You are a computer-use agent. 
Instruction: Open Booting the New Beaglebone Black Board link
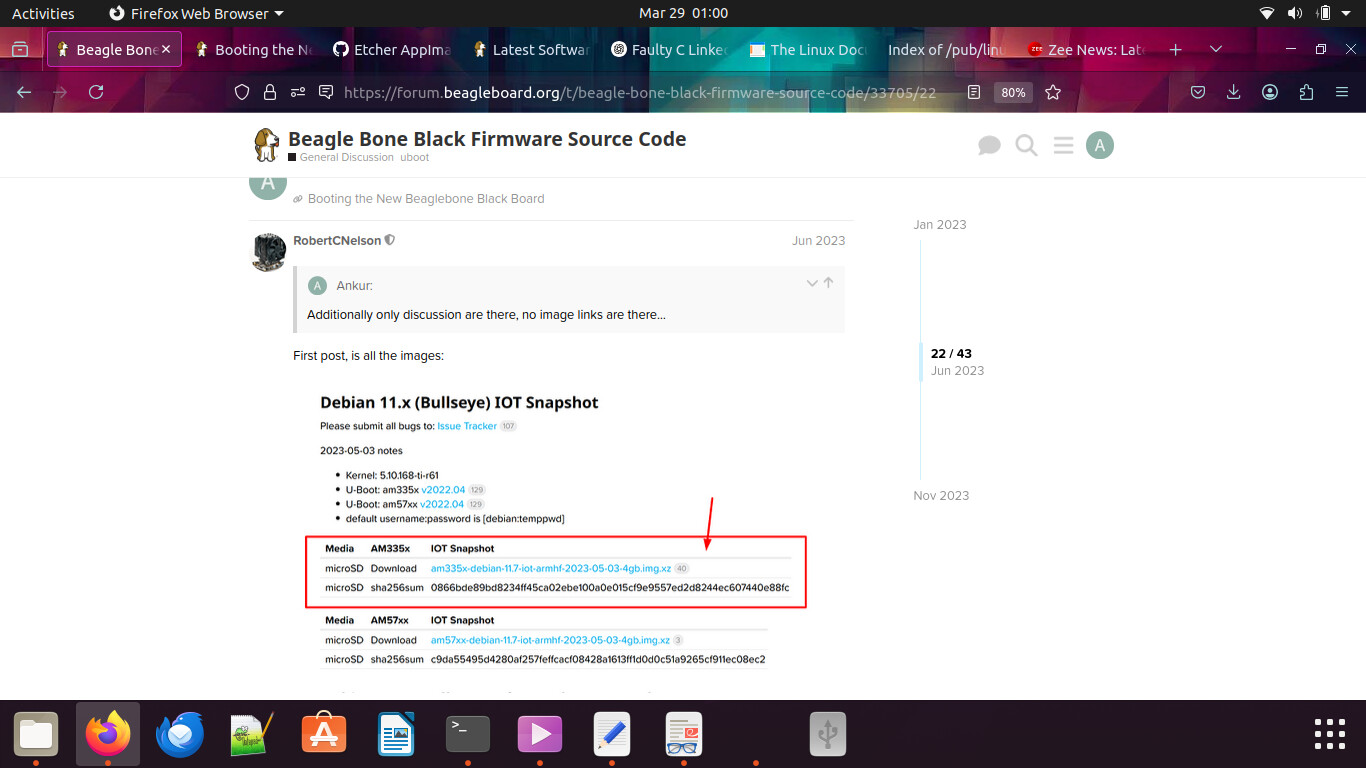(426, 199)
